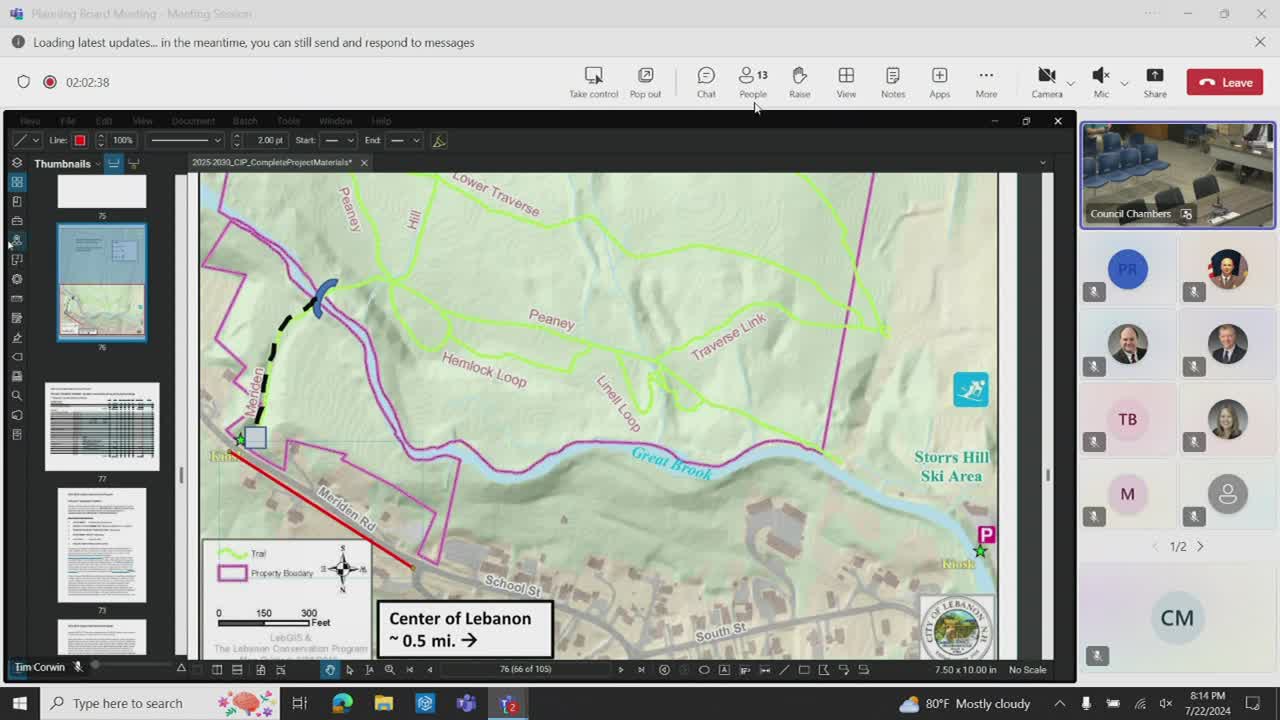This screenshot has height=720, width=1280.
Task: Go to next page of participants
Action: (1200, 546)
